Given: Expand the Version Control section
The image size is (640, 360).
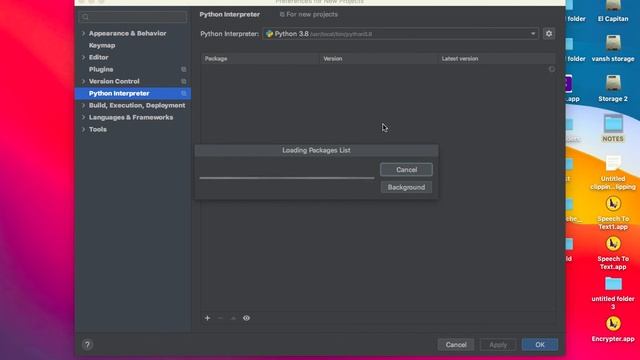Looking at the screenshot, I should 83,81.
